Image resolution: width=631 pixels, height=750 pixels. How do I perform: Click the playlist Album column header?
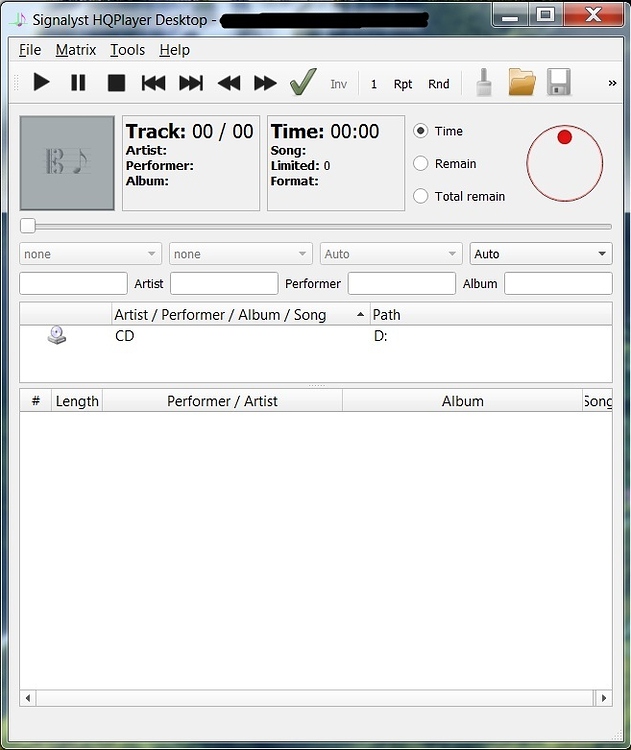tap(463, 400)
